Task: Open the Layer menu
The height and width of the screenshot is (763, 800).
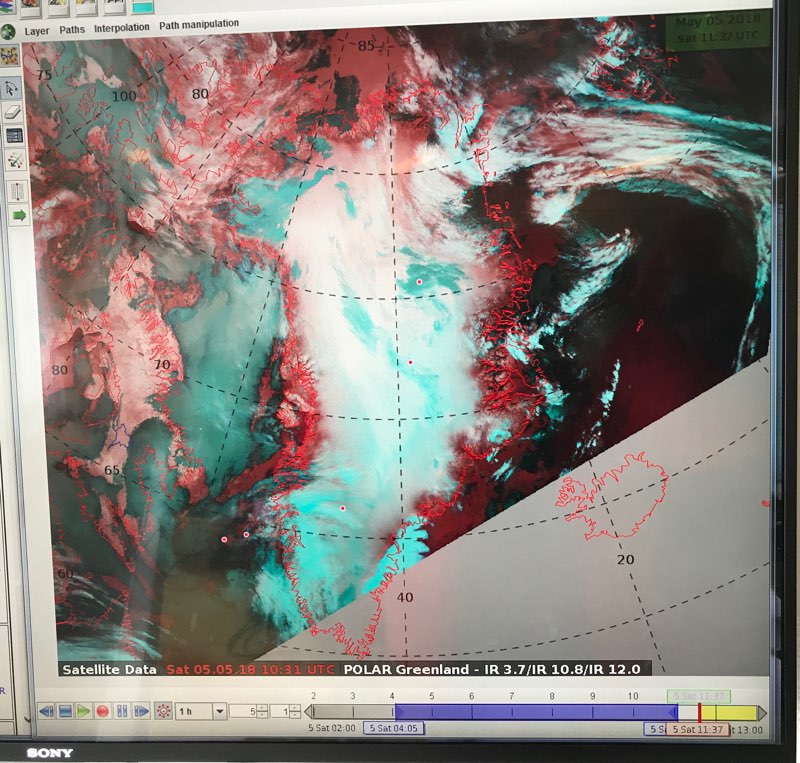Action: [x=37, y=30]
